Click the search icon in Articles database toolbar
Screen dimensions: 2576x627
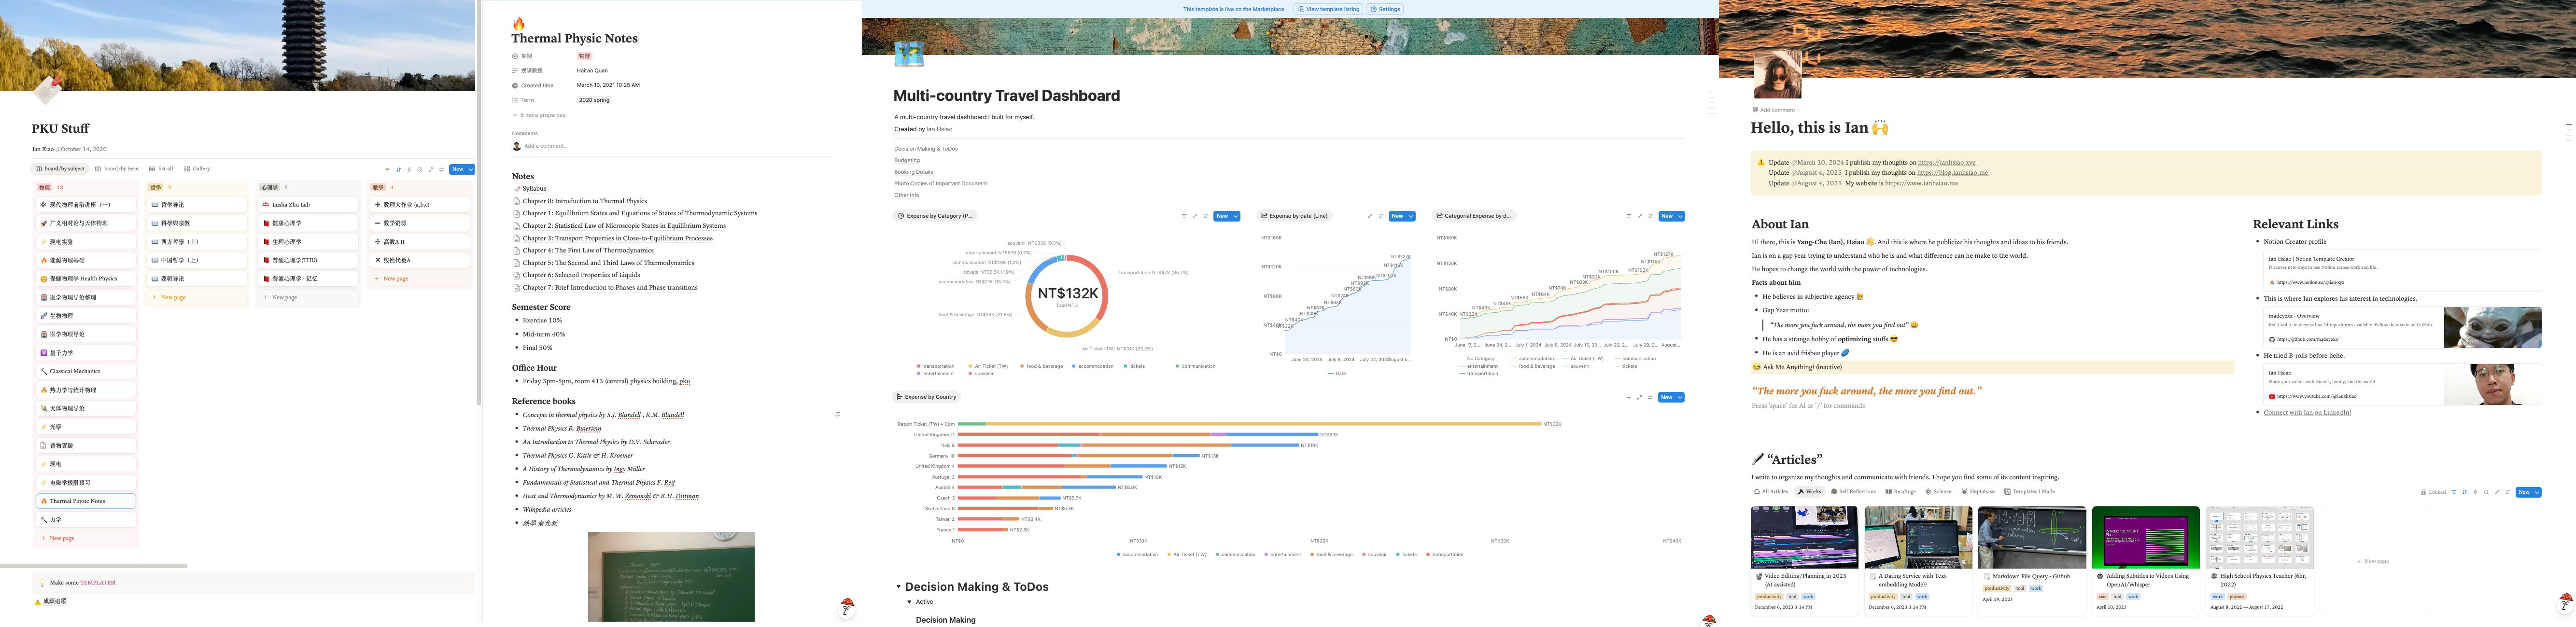[2487, 492]
